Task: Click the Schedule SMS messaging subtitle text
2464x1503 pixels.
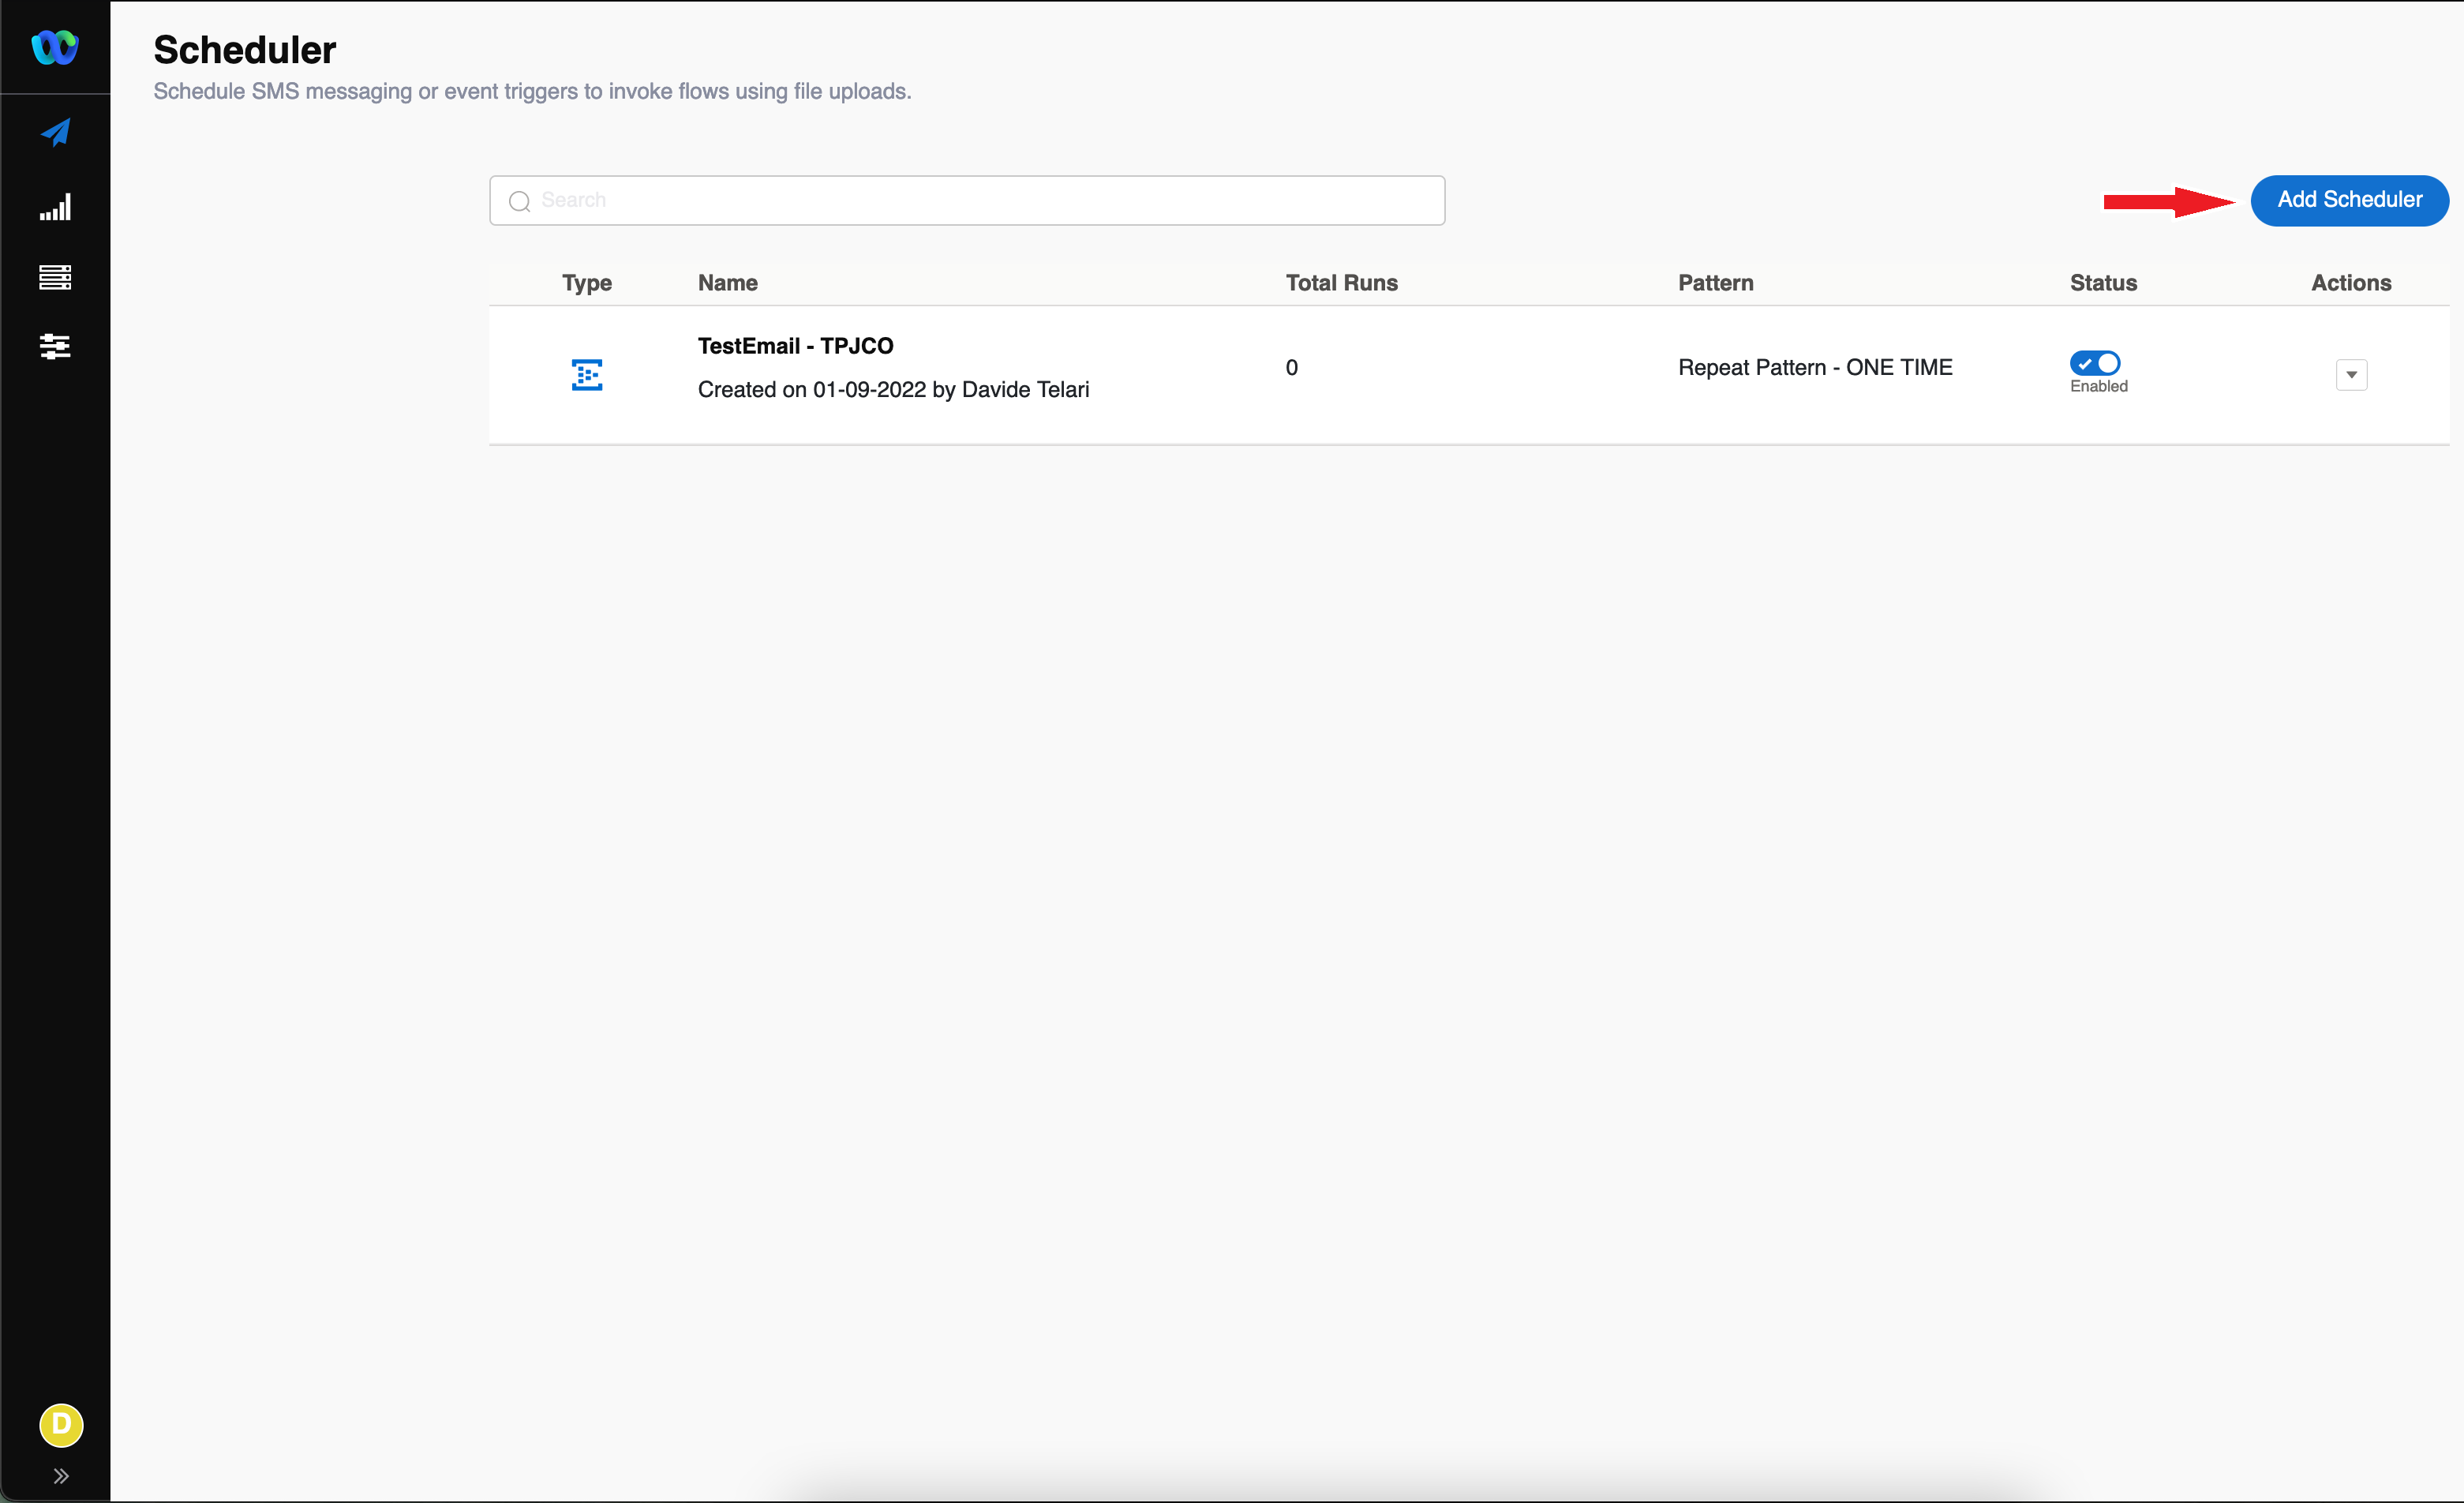Action: pyautogui.click(x=532, y=91)
